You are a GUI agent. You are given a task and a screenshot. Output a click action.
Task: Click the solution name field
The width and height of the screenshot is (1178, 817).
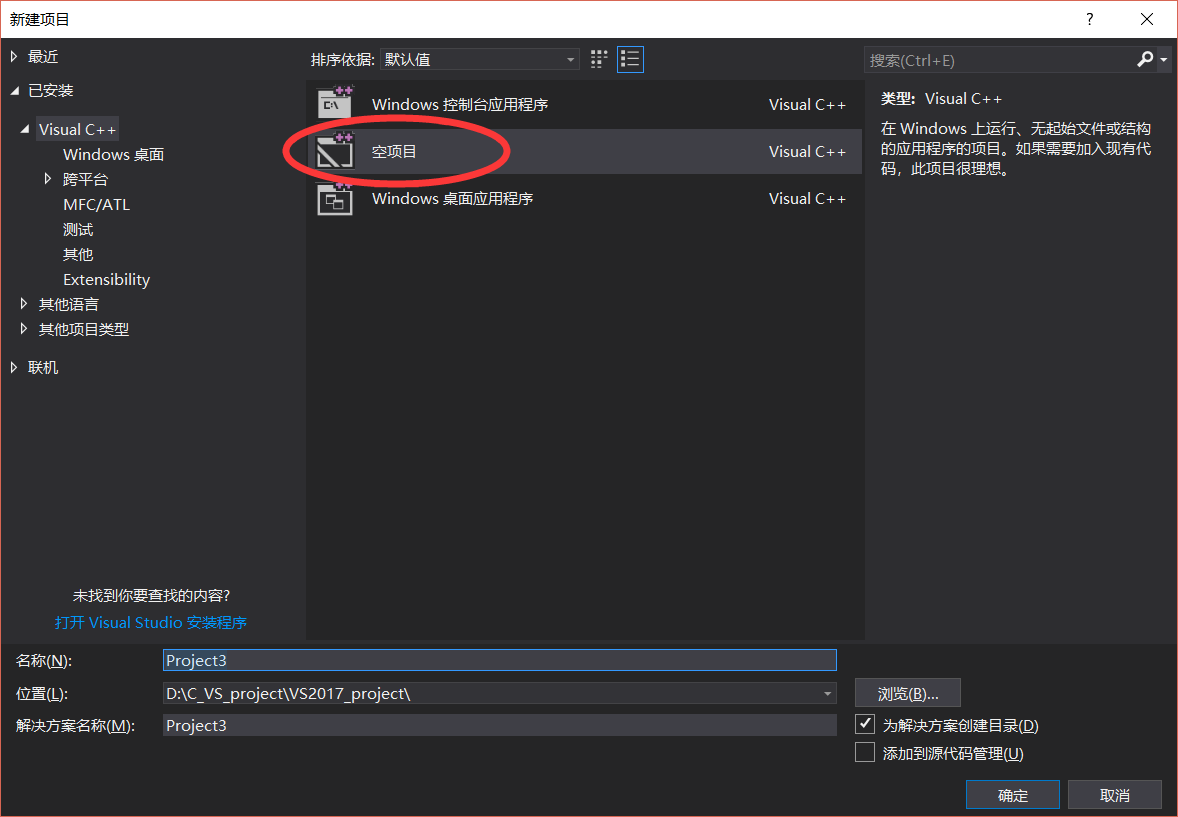pos(500,725)
